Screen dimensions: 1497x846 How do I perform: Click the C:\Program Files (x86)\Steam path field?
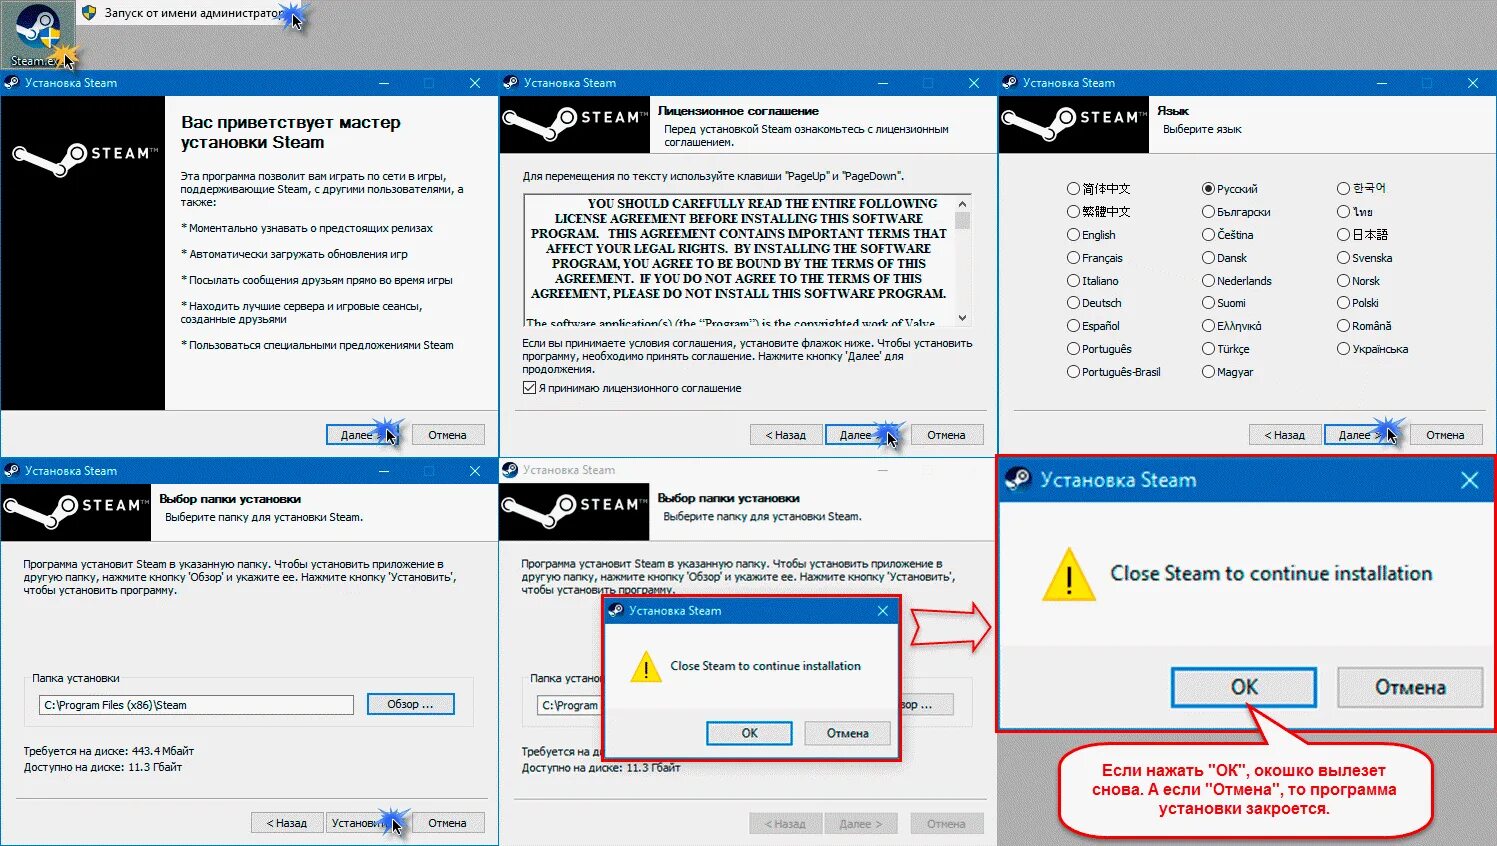pos(196,705)
